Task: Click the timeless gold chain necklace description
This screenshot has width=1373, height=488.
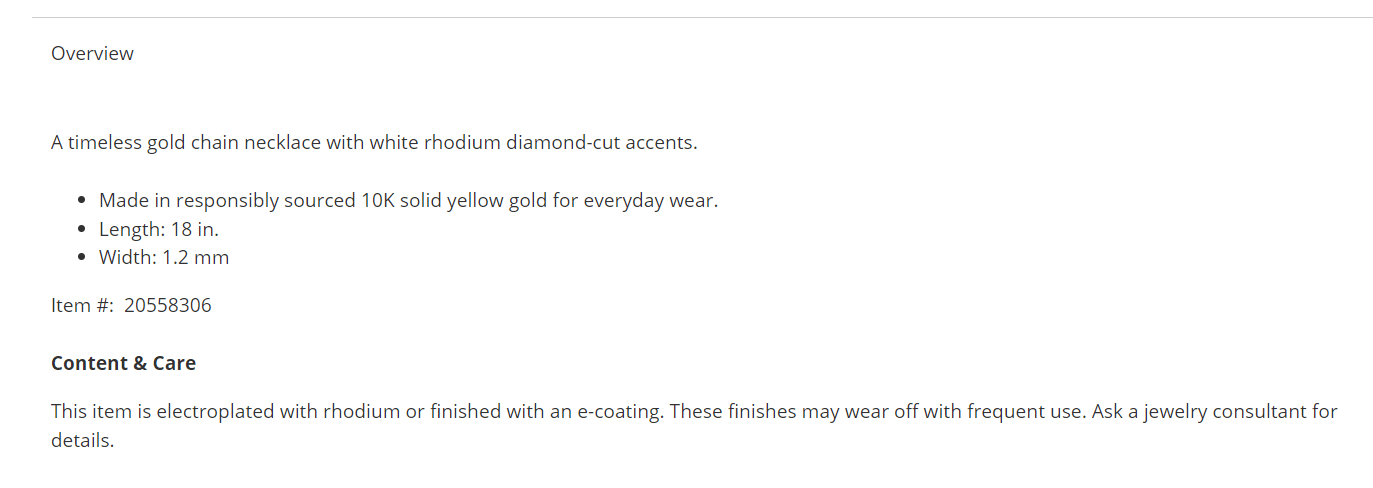Action: tap(373, 142)
